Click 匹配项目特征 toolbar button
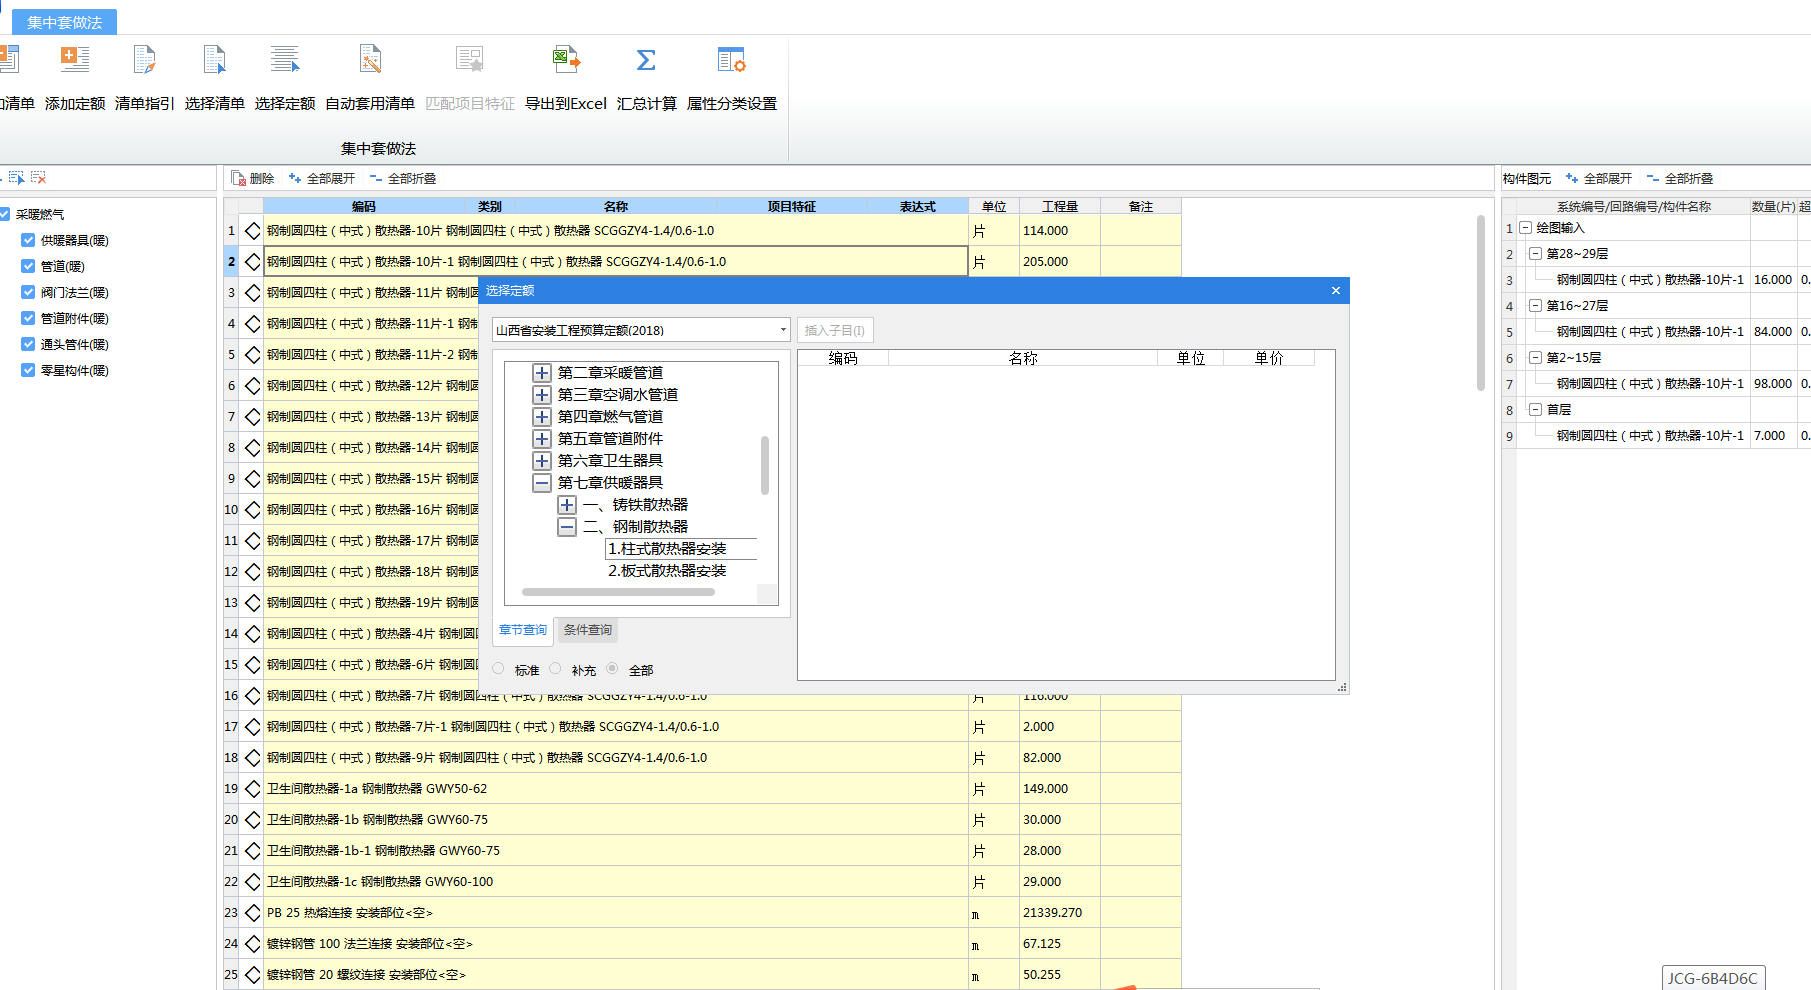Viewport: 1811px width, 990px height. coord(469,77)
